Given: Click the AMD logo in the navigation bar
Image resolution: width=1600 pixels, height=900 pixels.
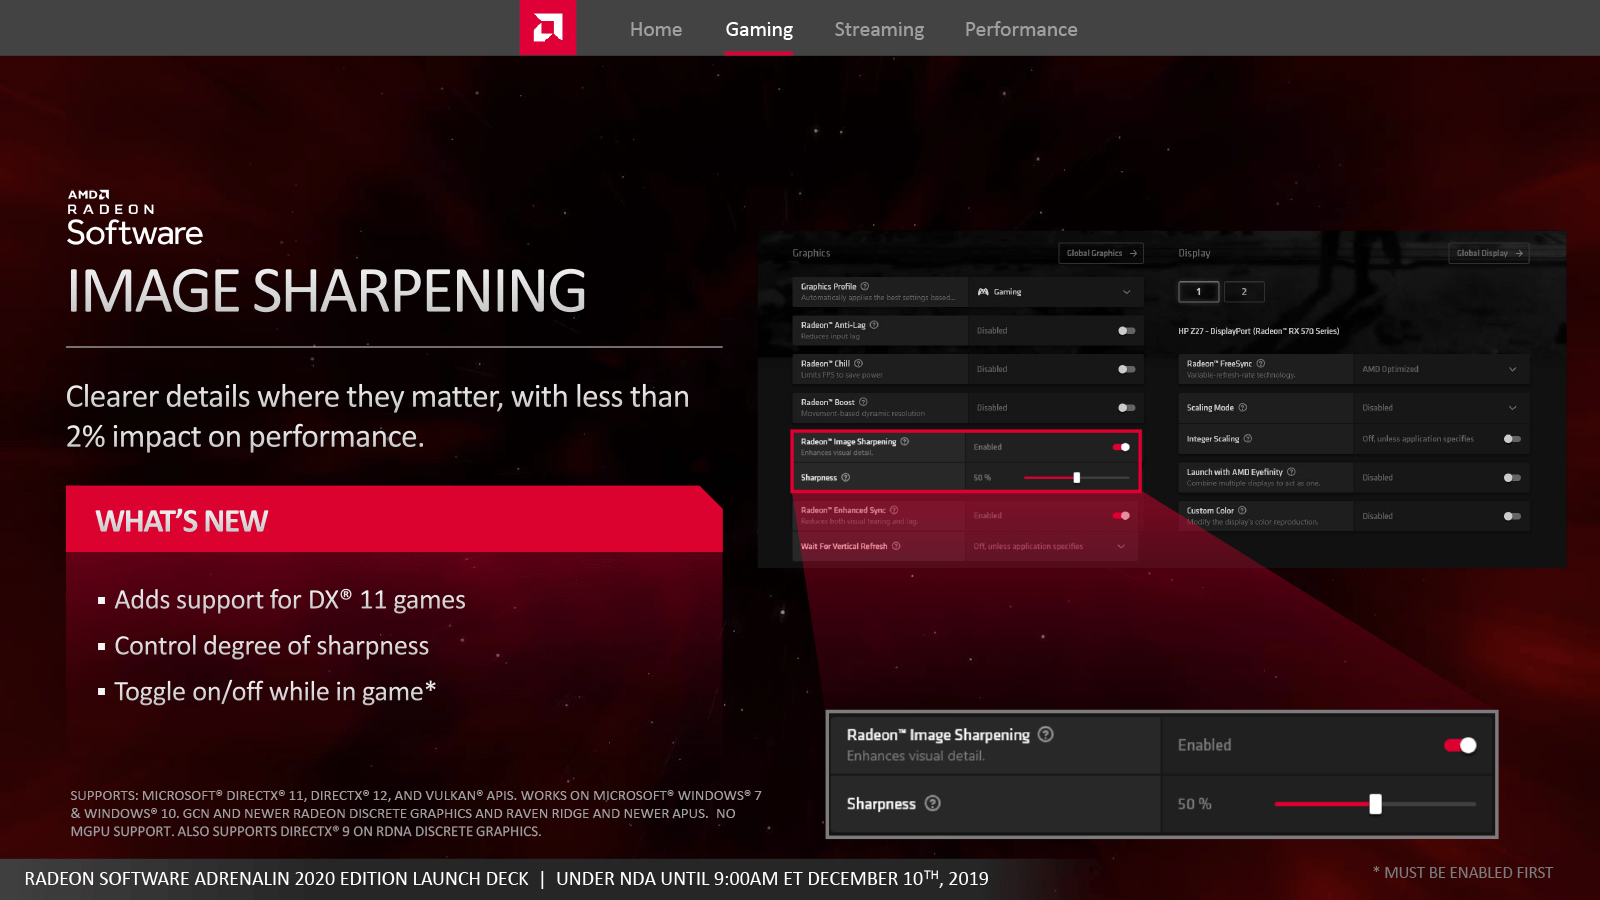Looking at the screenshot, I should pyautogui.click(x=547, y=28).
